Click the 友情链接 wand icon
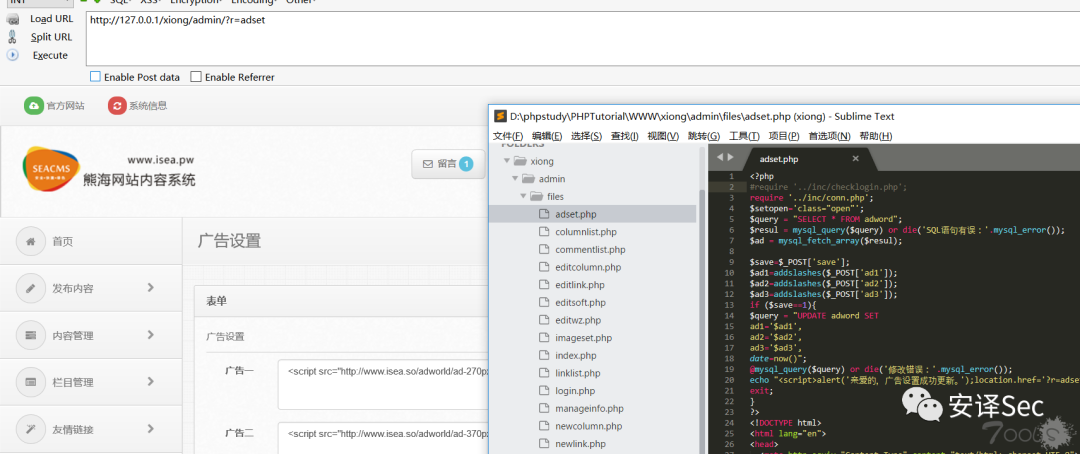The width and height of the screenshot is (1080, 454). coord(31,429)
